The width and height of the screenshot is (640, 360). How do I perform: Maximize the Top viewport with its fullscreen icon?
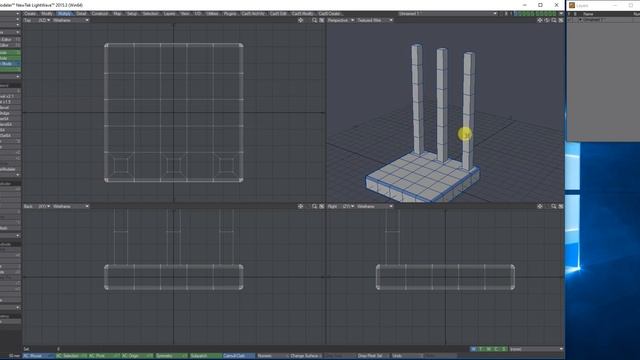click(x=322, y=20)
